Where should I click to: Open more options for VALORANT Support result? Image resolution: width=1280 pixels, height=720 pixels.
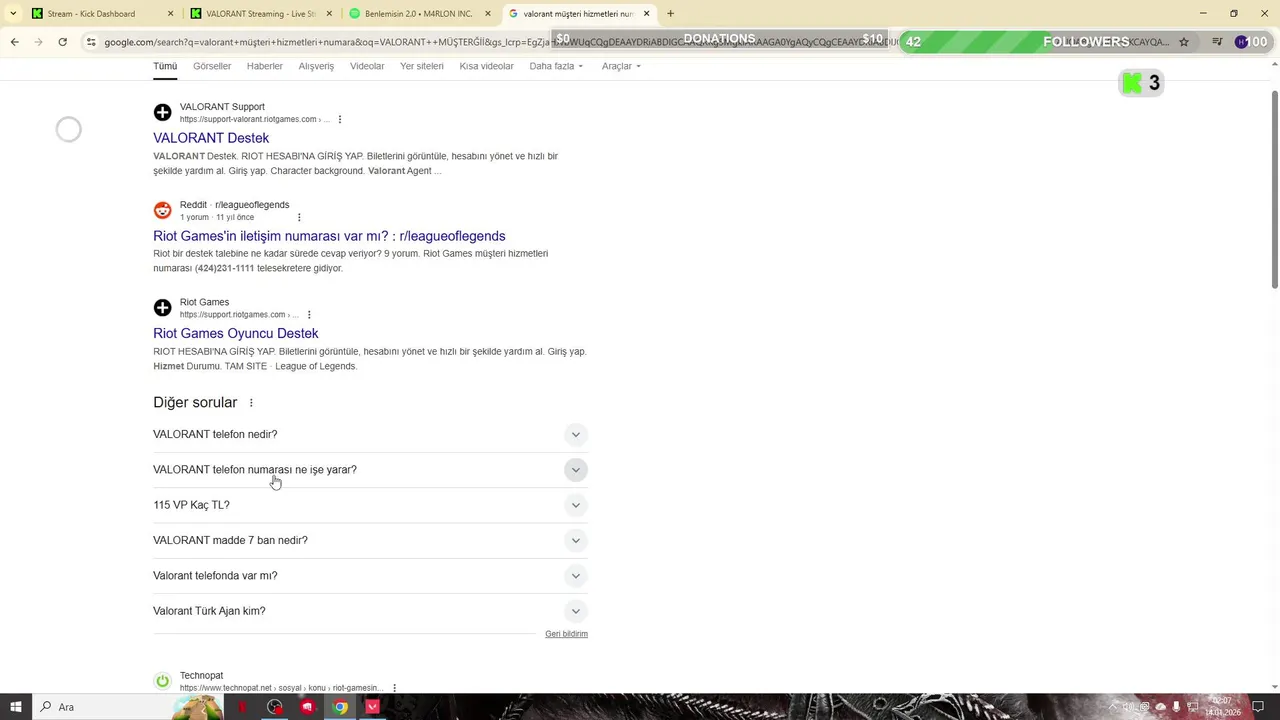pyautogui.click(x=340, y=119)
